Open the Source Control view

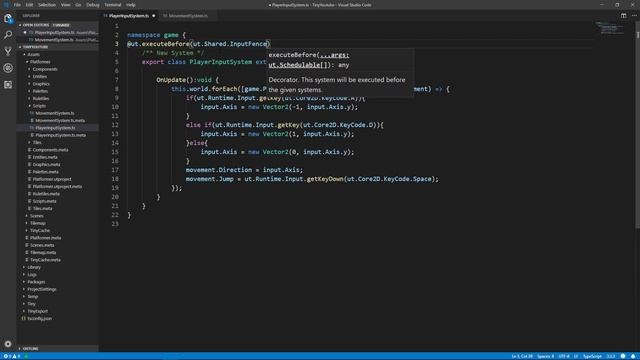[8, 51]
